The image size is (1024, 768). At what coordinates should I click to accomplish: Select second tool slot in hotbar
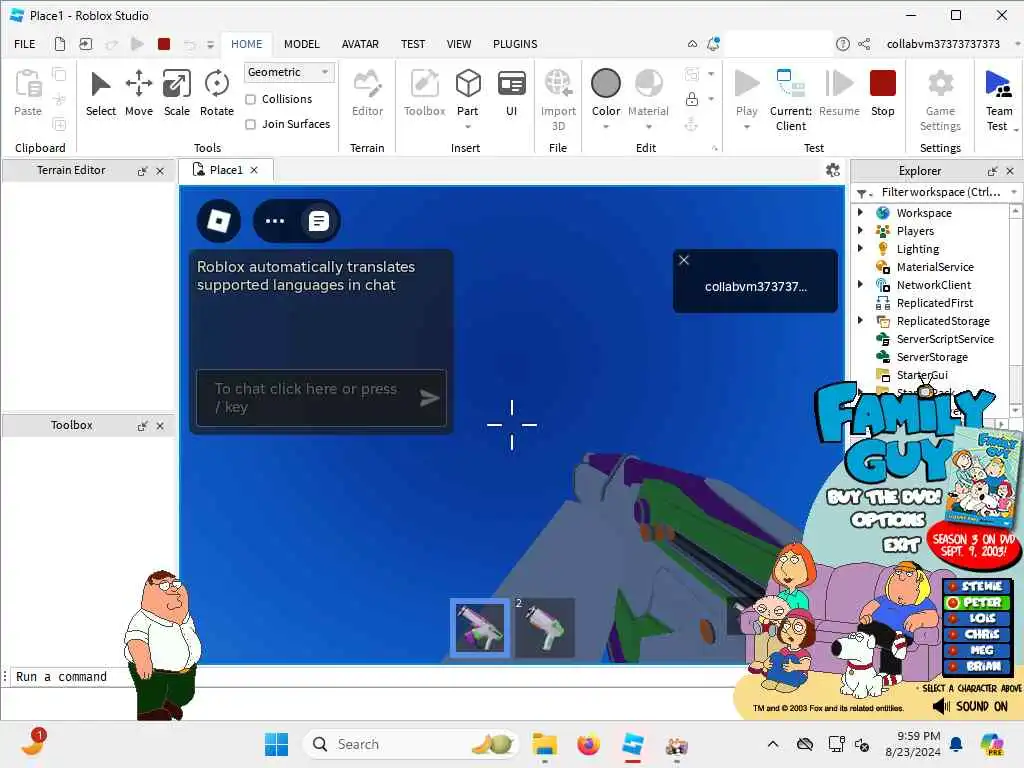tap(545, 628)
